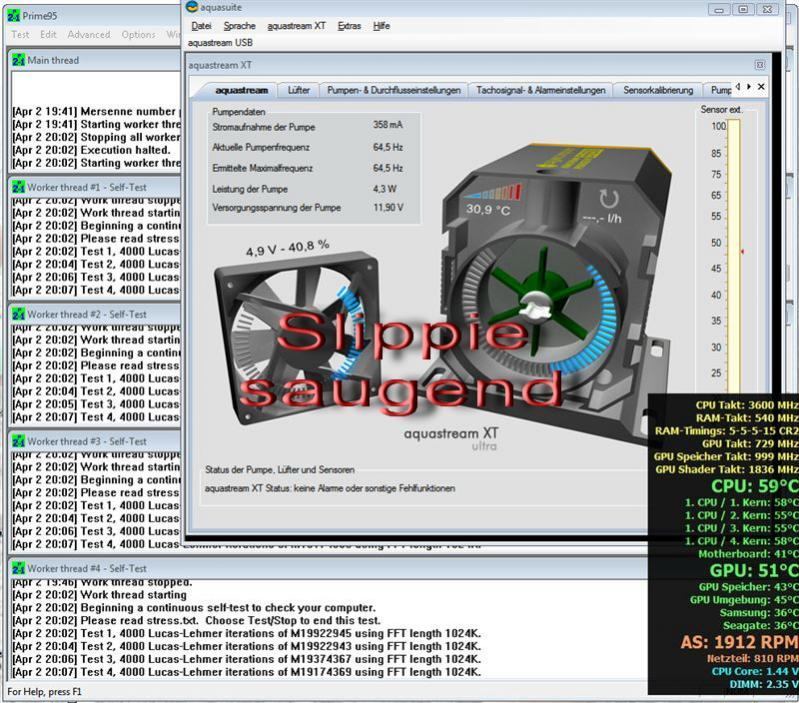The image size is (799, 703).
Task: Switch to Tachosignal- & Alarmeinstellungen tab
Action: (541, 90)
